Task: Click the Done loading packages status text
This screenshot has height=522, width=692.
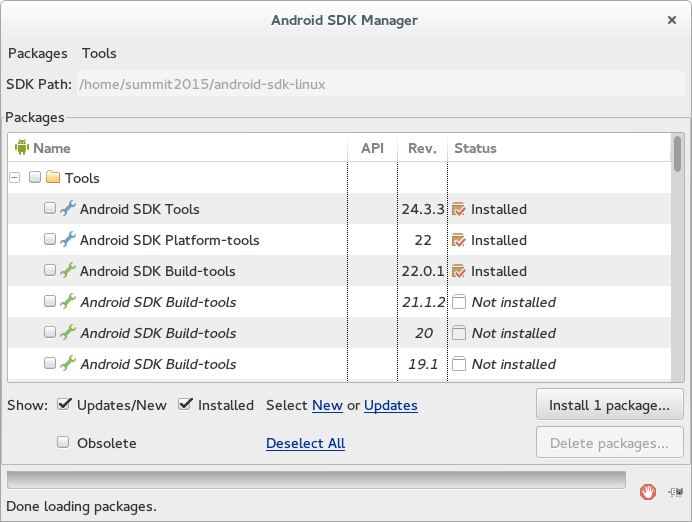Action: (81, 506)
